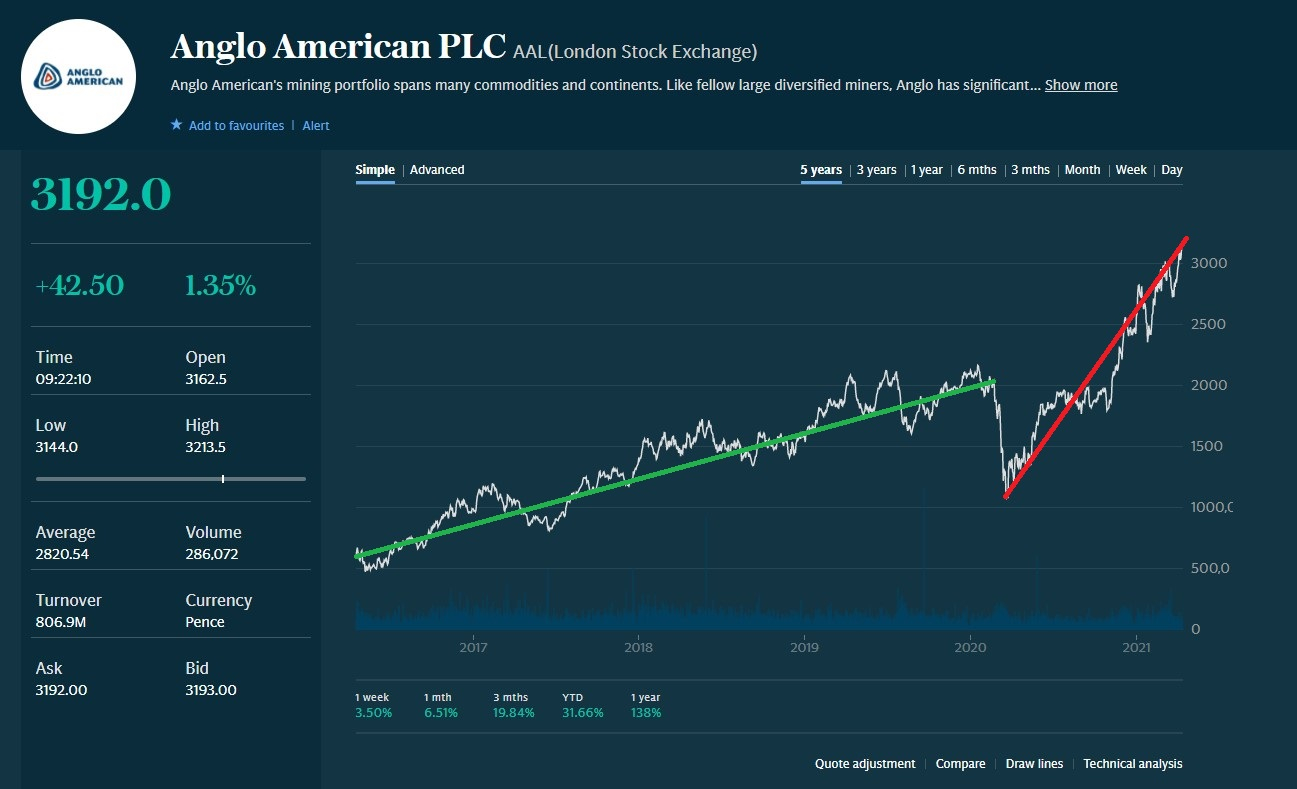
Task: Select the 5 years time range
Action: [821, 170]
